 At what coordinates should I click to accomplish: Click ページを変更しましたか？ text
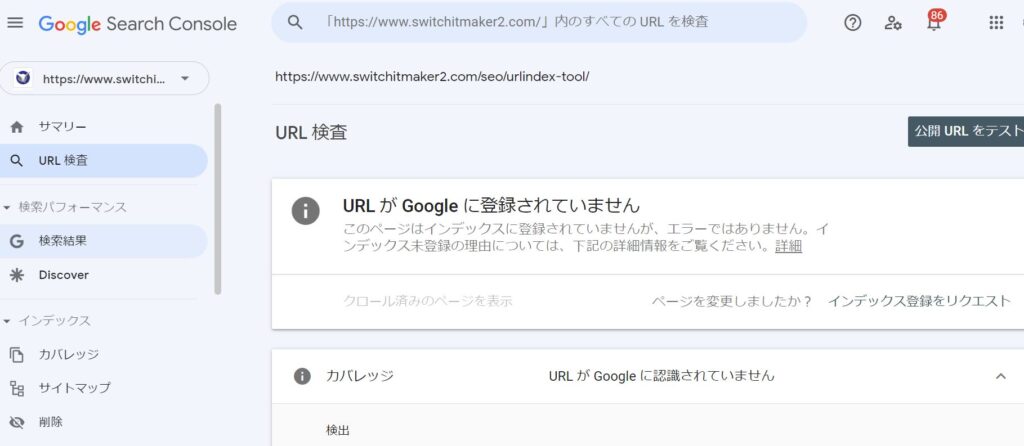tap(732, 301)
